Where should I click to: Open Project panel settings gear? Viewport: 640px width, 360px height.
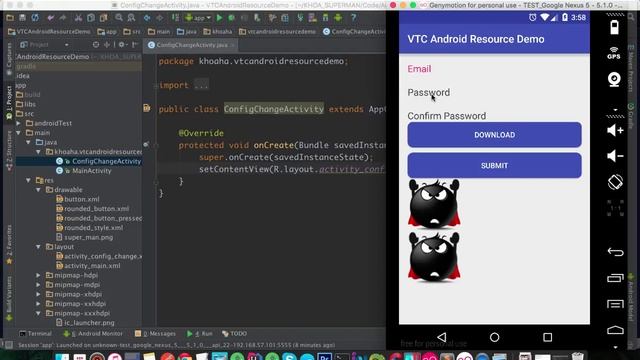(x=122, y=44)
